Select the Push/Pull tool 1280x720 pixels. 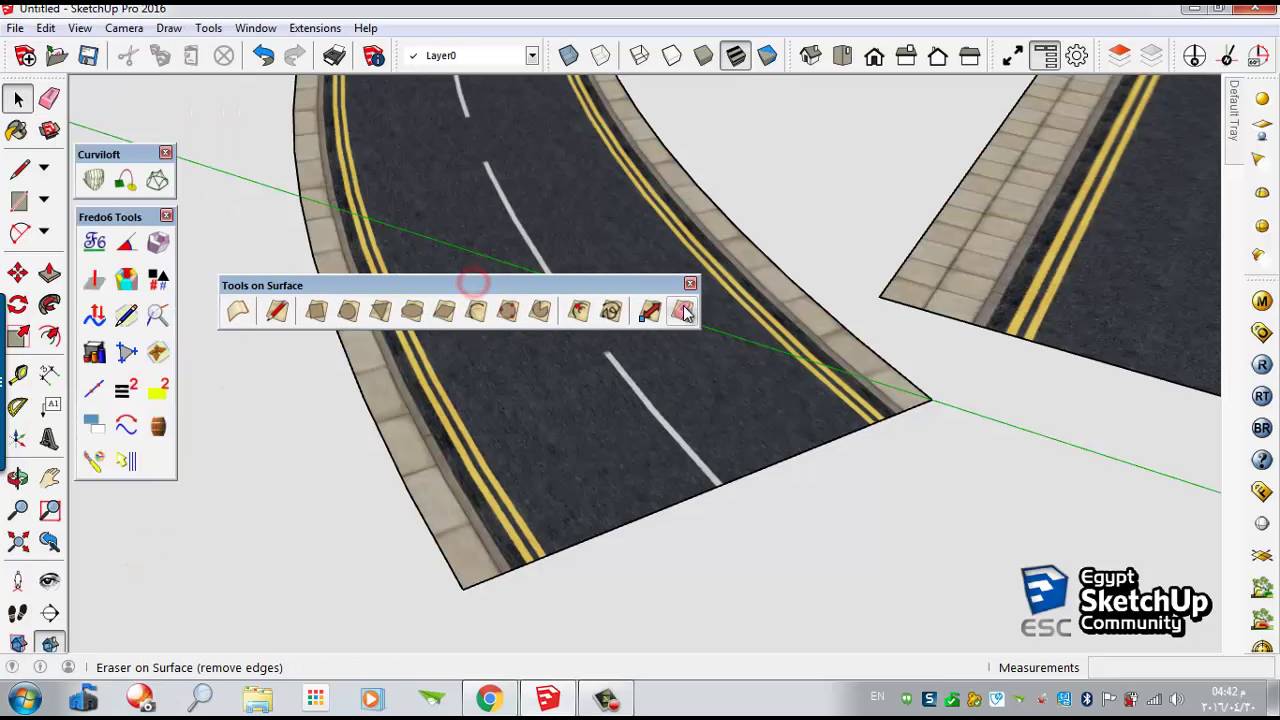(x=49, y=274)
